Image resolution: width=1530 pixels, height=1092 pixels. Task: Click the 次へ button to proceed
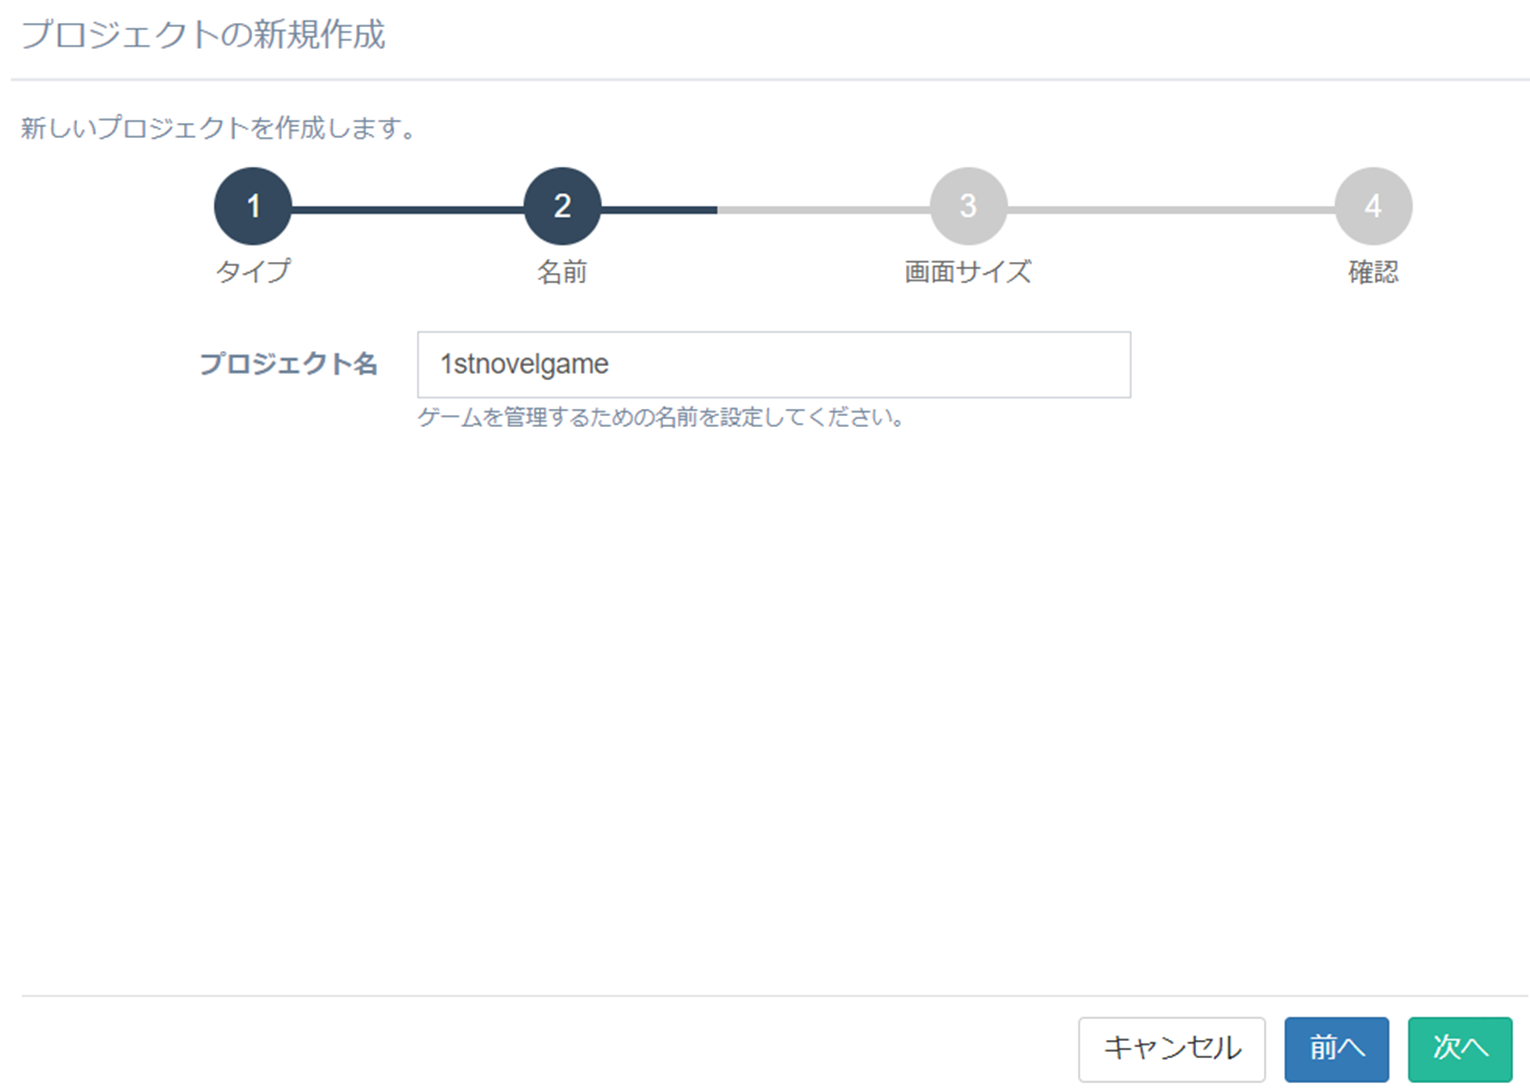1460,1048
